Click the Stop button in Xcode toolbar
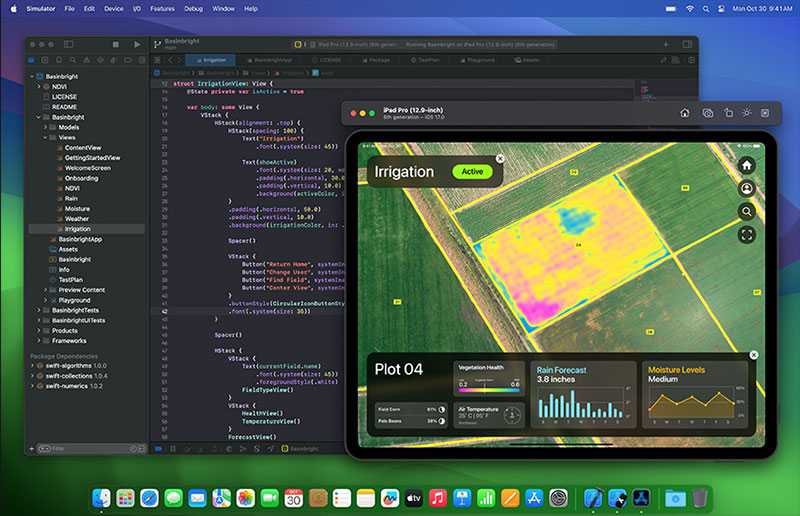The image size is (800, 516). click(x=117, y=45)
